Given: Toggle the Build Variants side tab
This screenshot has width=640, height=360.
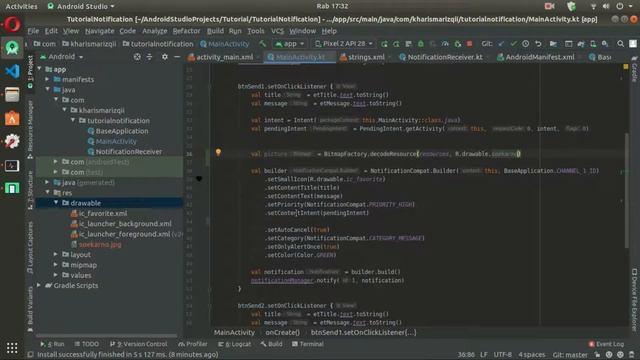Looking at the screenshot, I should click(x=30, y=309).
